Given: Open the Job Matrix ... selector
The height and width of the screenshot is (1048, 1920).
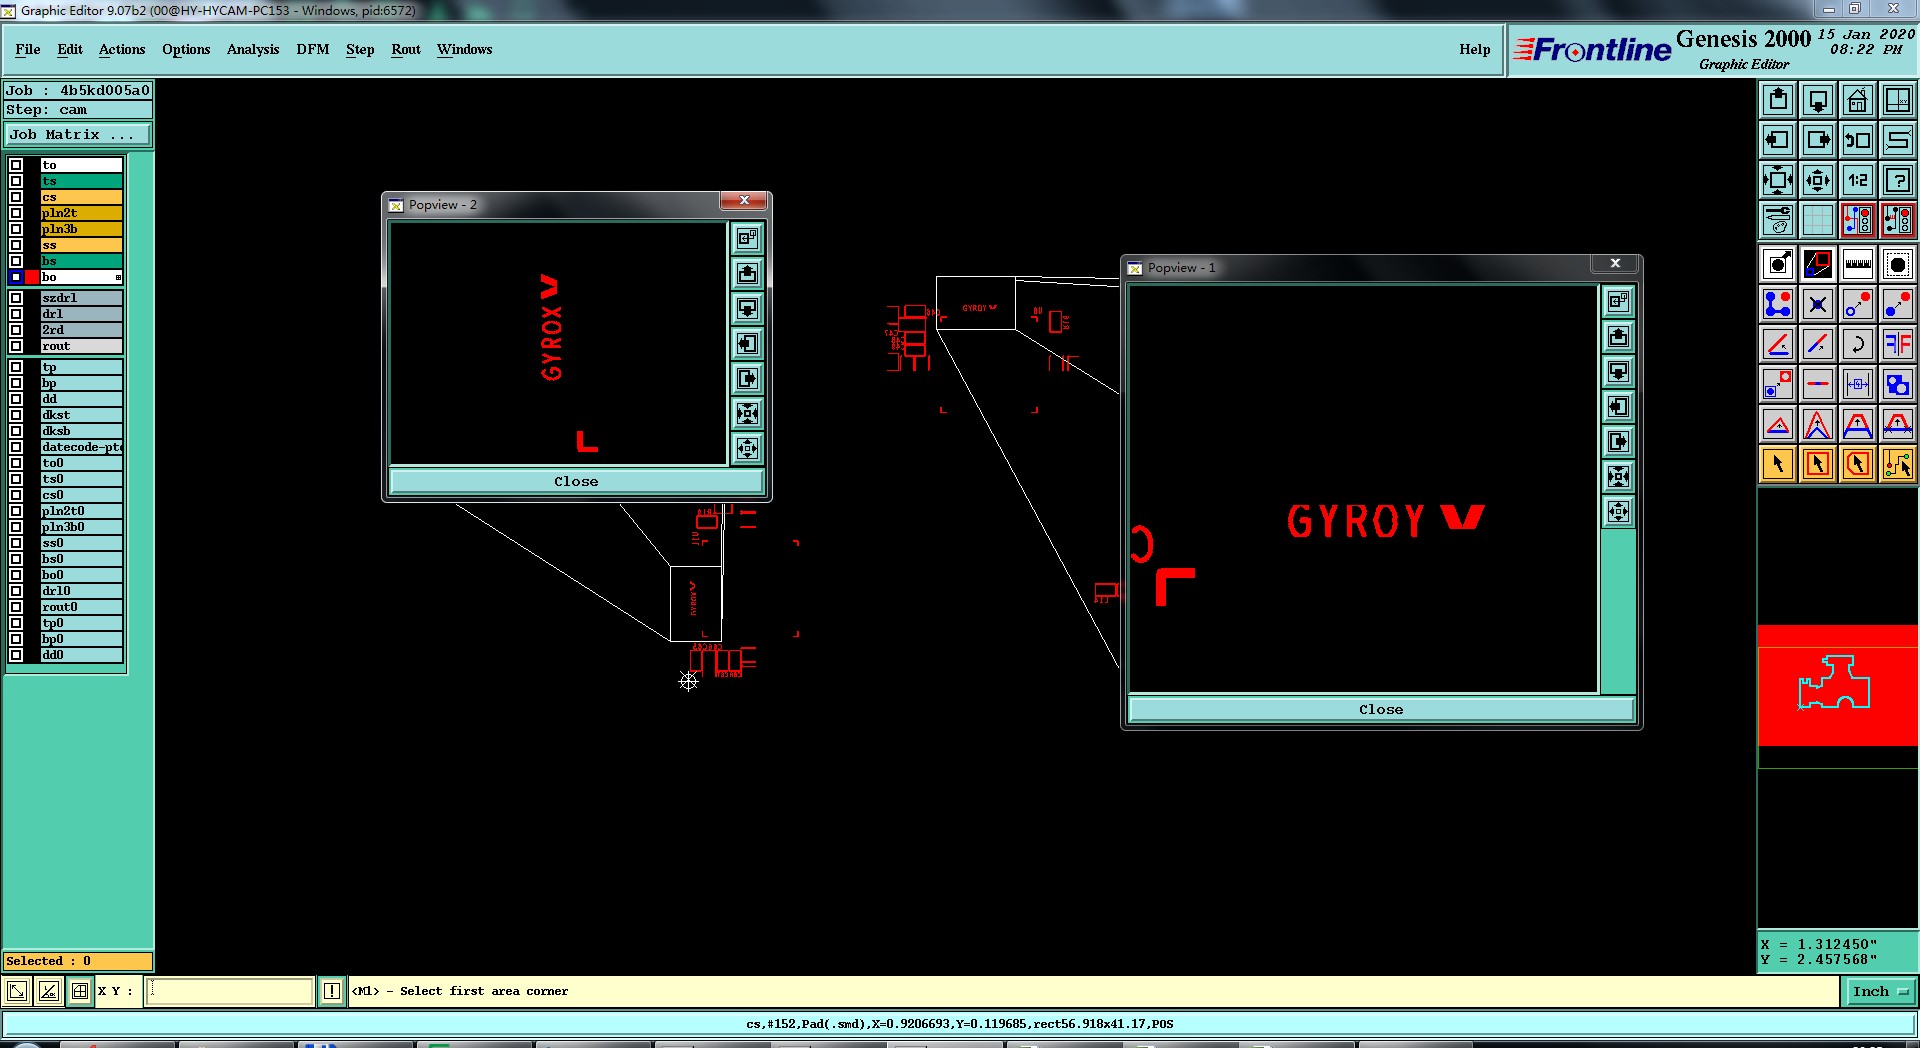Looking at the screenshot, I should pos(78,134).
